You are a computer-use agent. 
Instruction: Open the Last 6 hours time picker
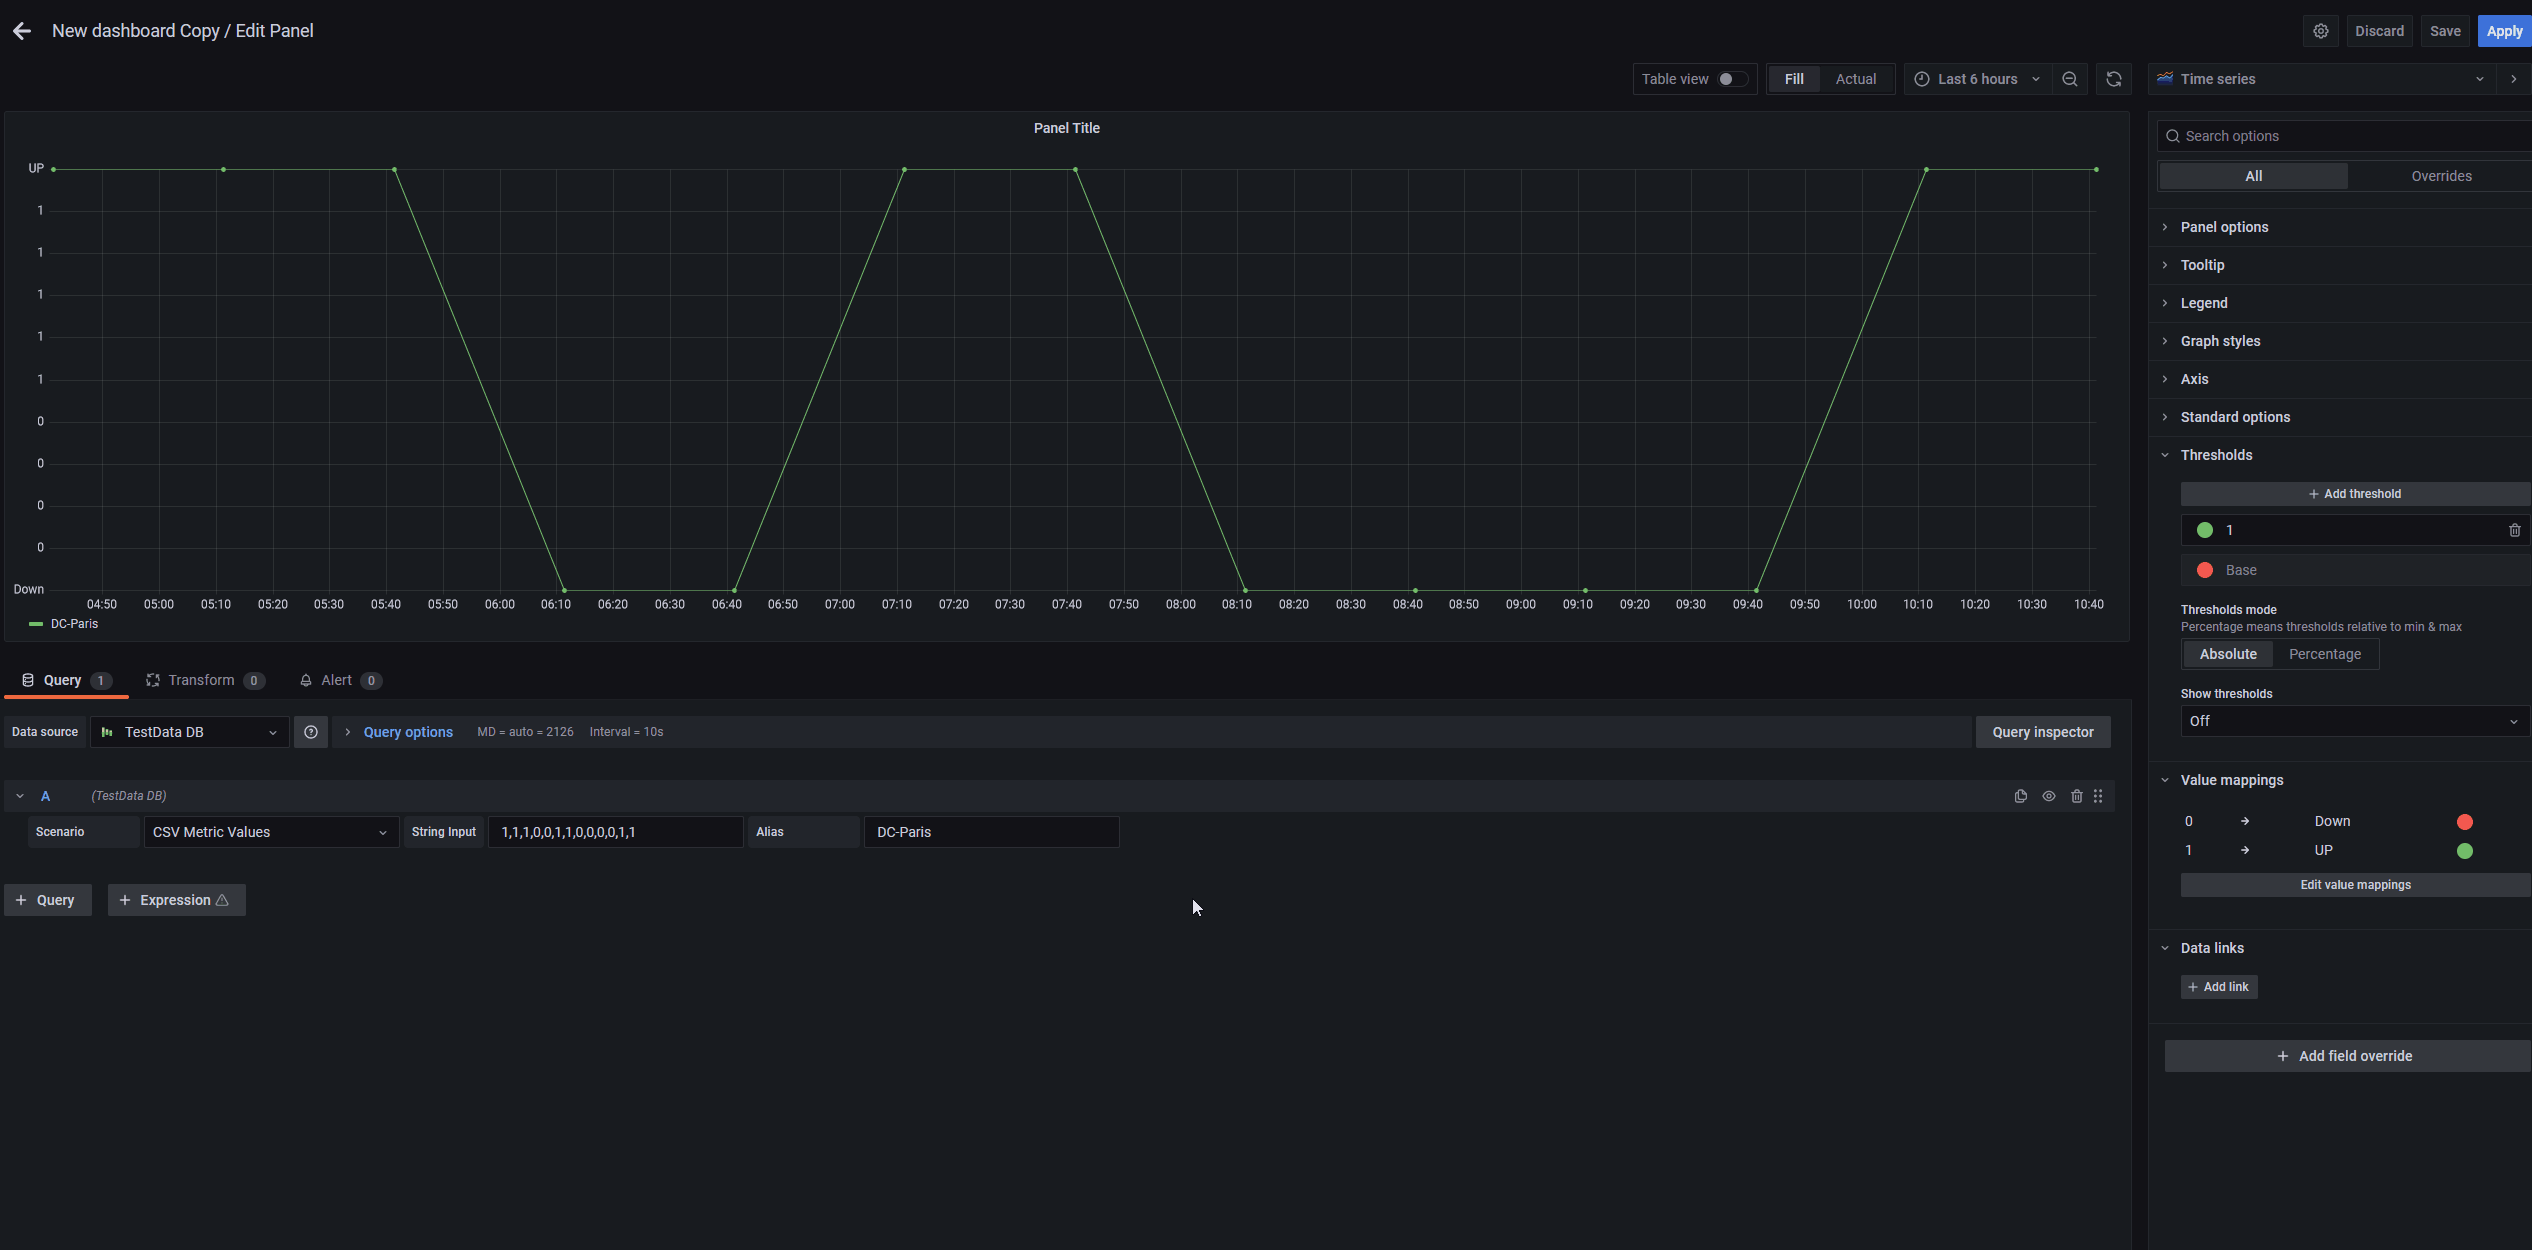(x=1976, y=79)
